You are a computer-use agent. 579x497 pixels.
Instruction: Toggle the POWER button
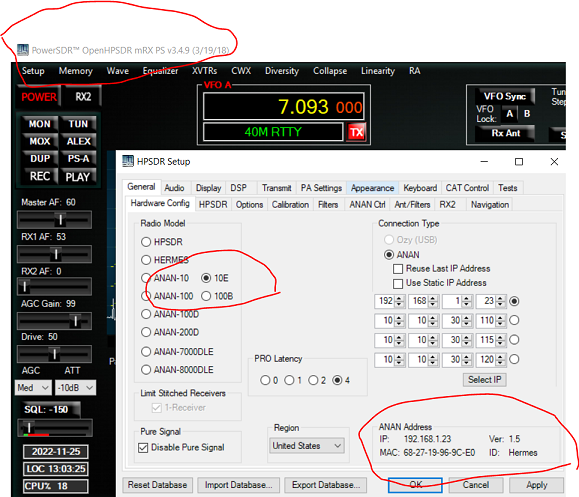click(x=39, y=97)
